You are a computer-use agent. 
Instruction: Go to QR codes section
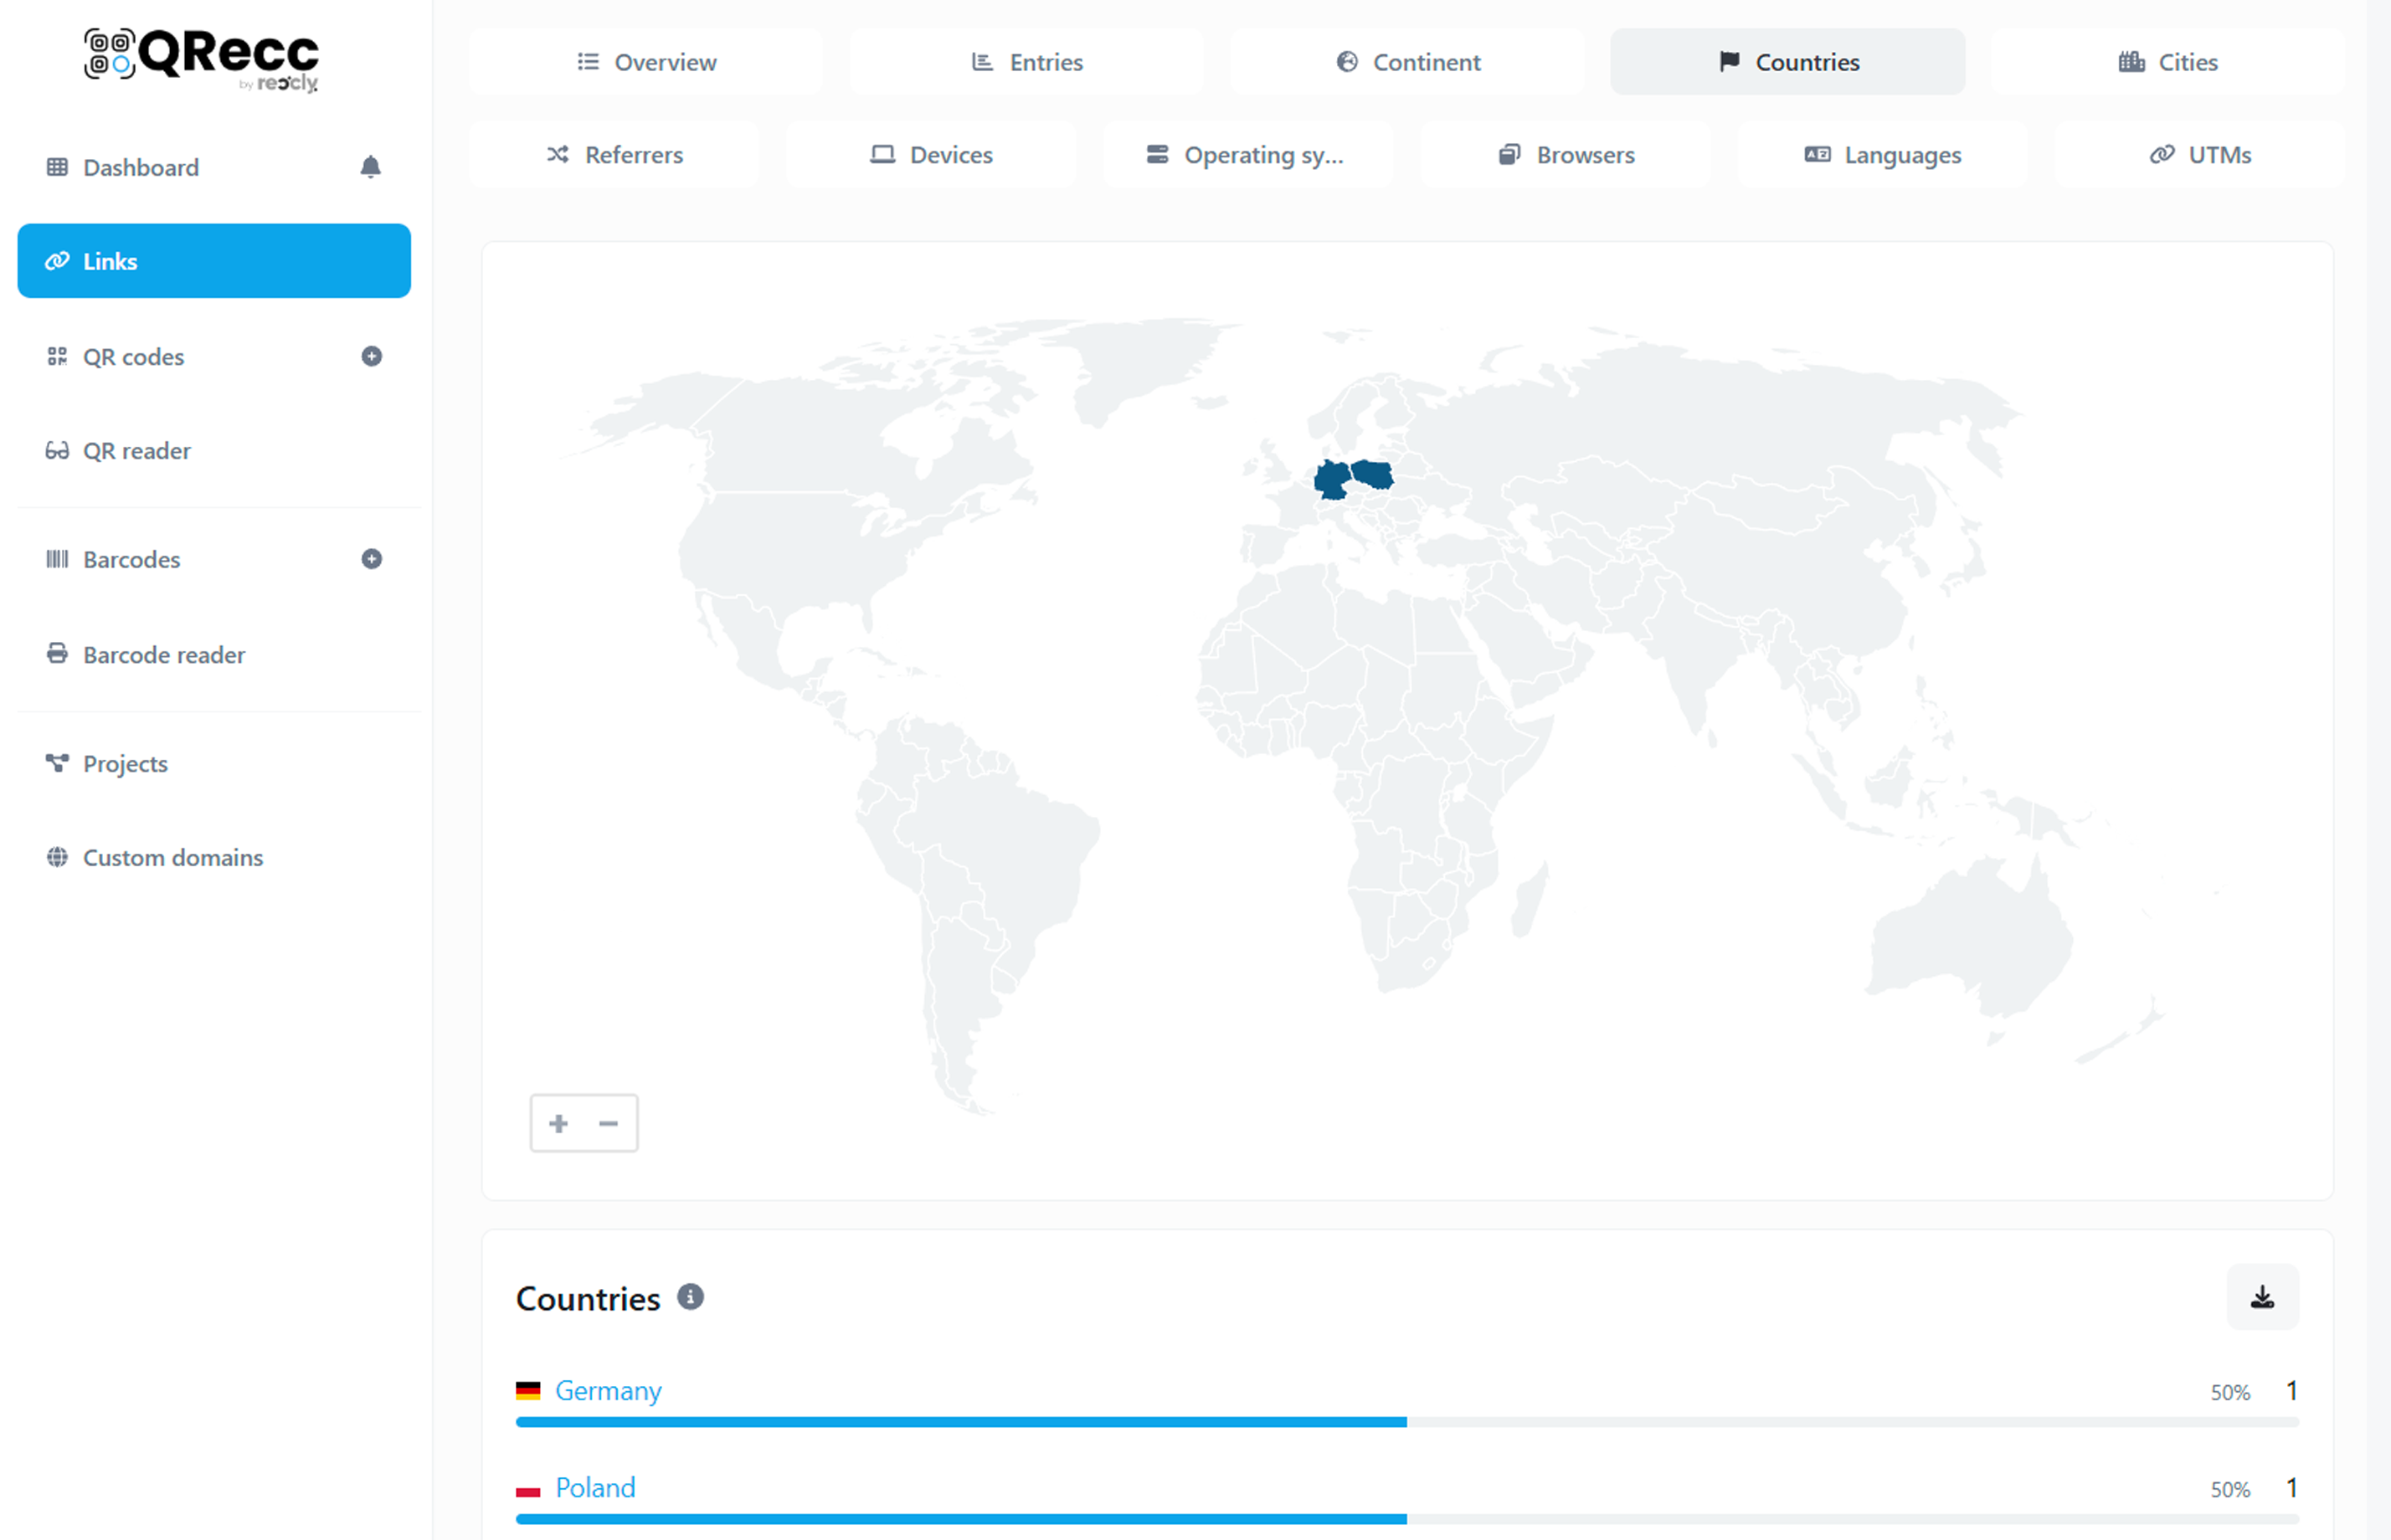(133, 356)
